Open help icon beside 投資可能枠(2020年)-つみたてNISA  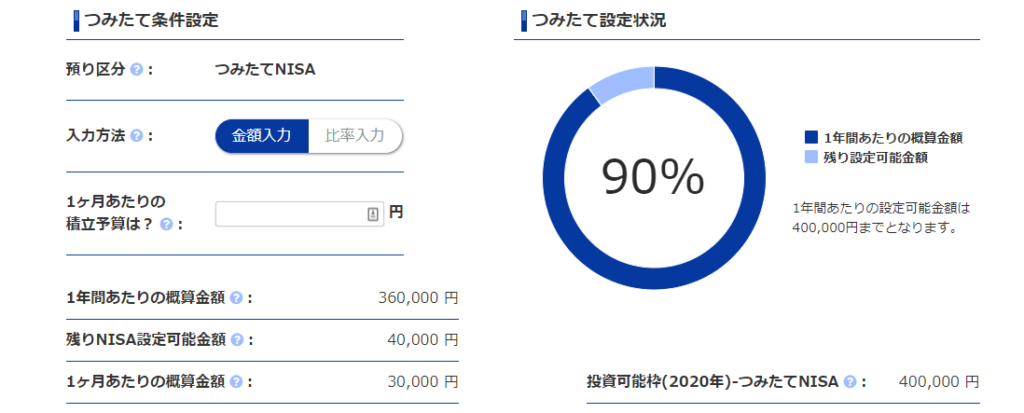click(x=849, y=382)
